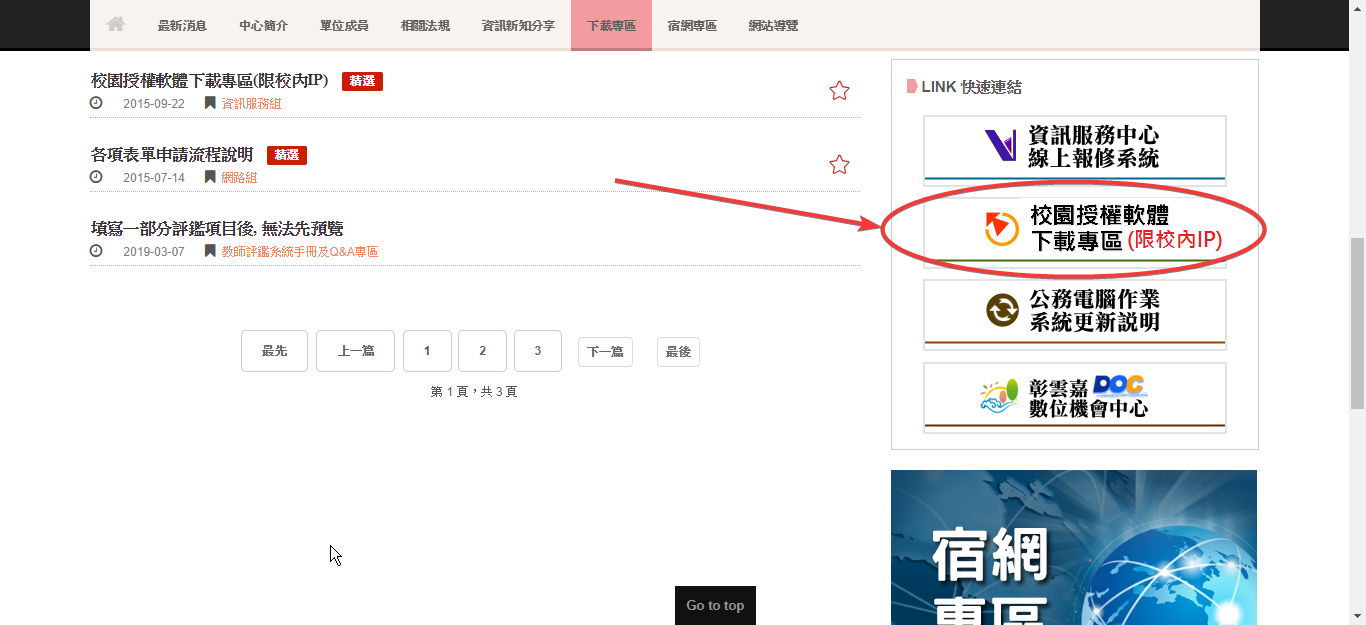Click the date 2015-07-14
Viewport: 1366px width, 625px height.
[154, 178]
